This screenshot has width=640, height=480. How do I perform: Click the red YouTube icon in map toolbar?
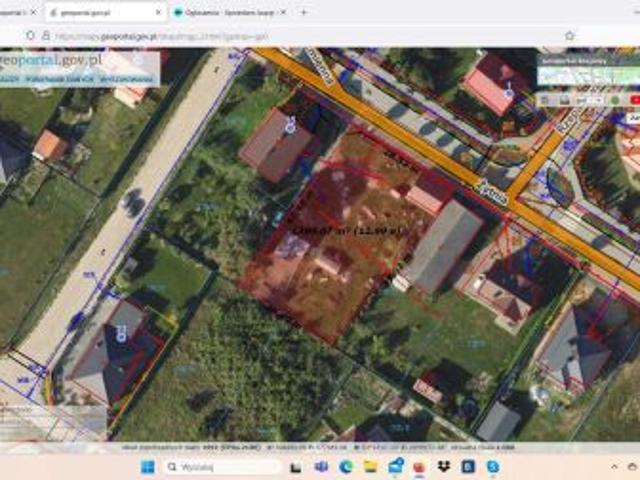click(x=635, y=100)
